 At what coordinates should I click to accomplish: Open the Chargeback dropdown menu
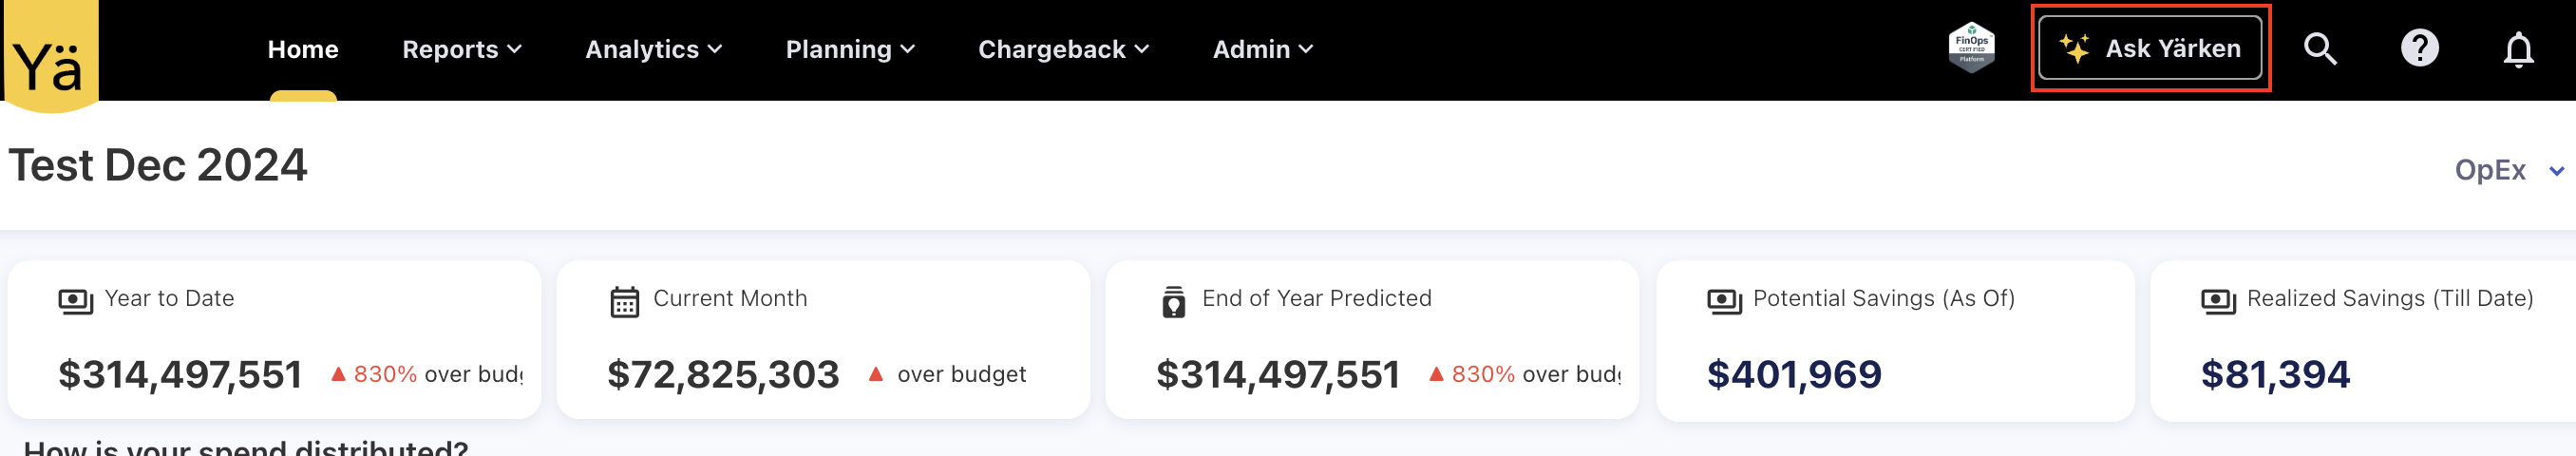click(x=1063, y=49)
